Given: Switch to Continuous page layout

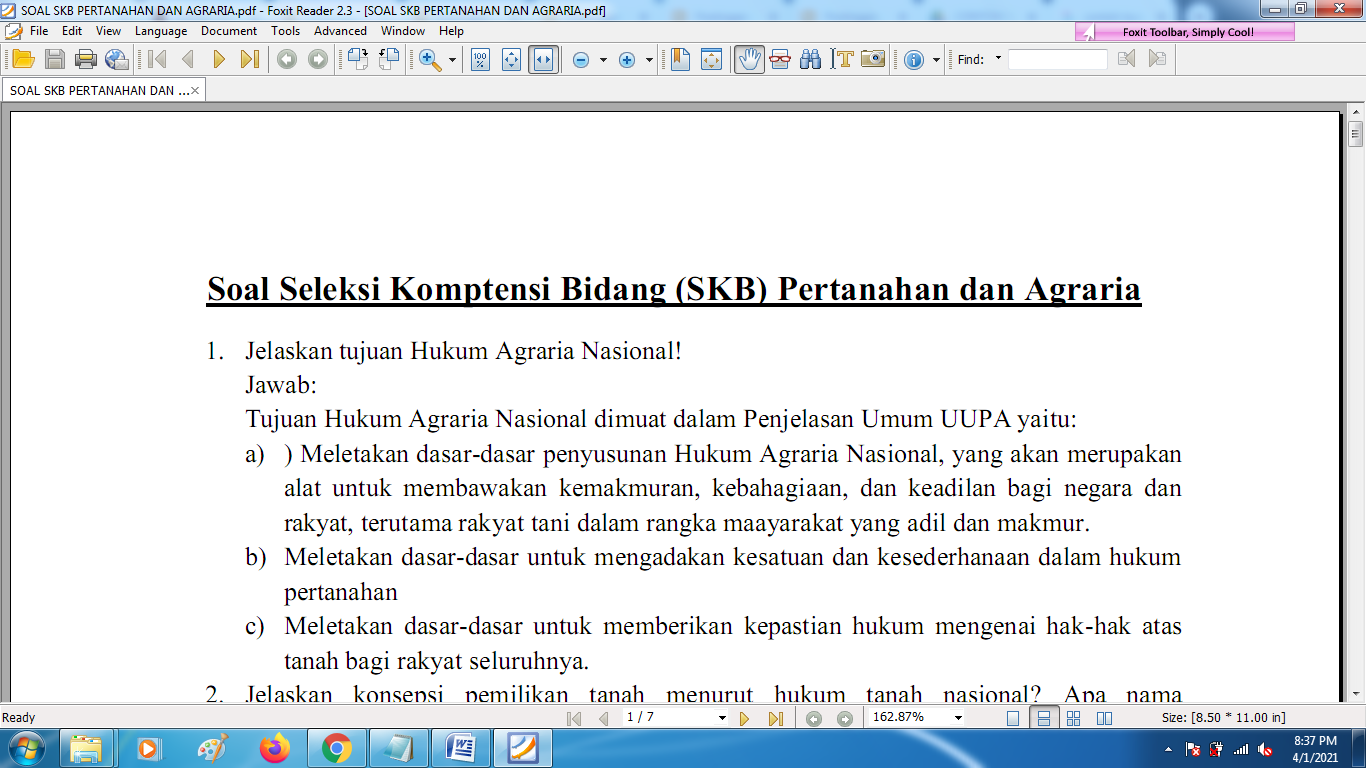Looking at the screenshot, I should click(x=1043, y=718).
